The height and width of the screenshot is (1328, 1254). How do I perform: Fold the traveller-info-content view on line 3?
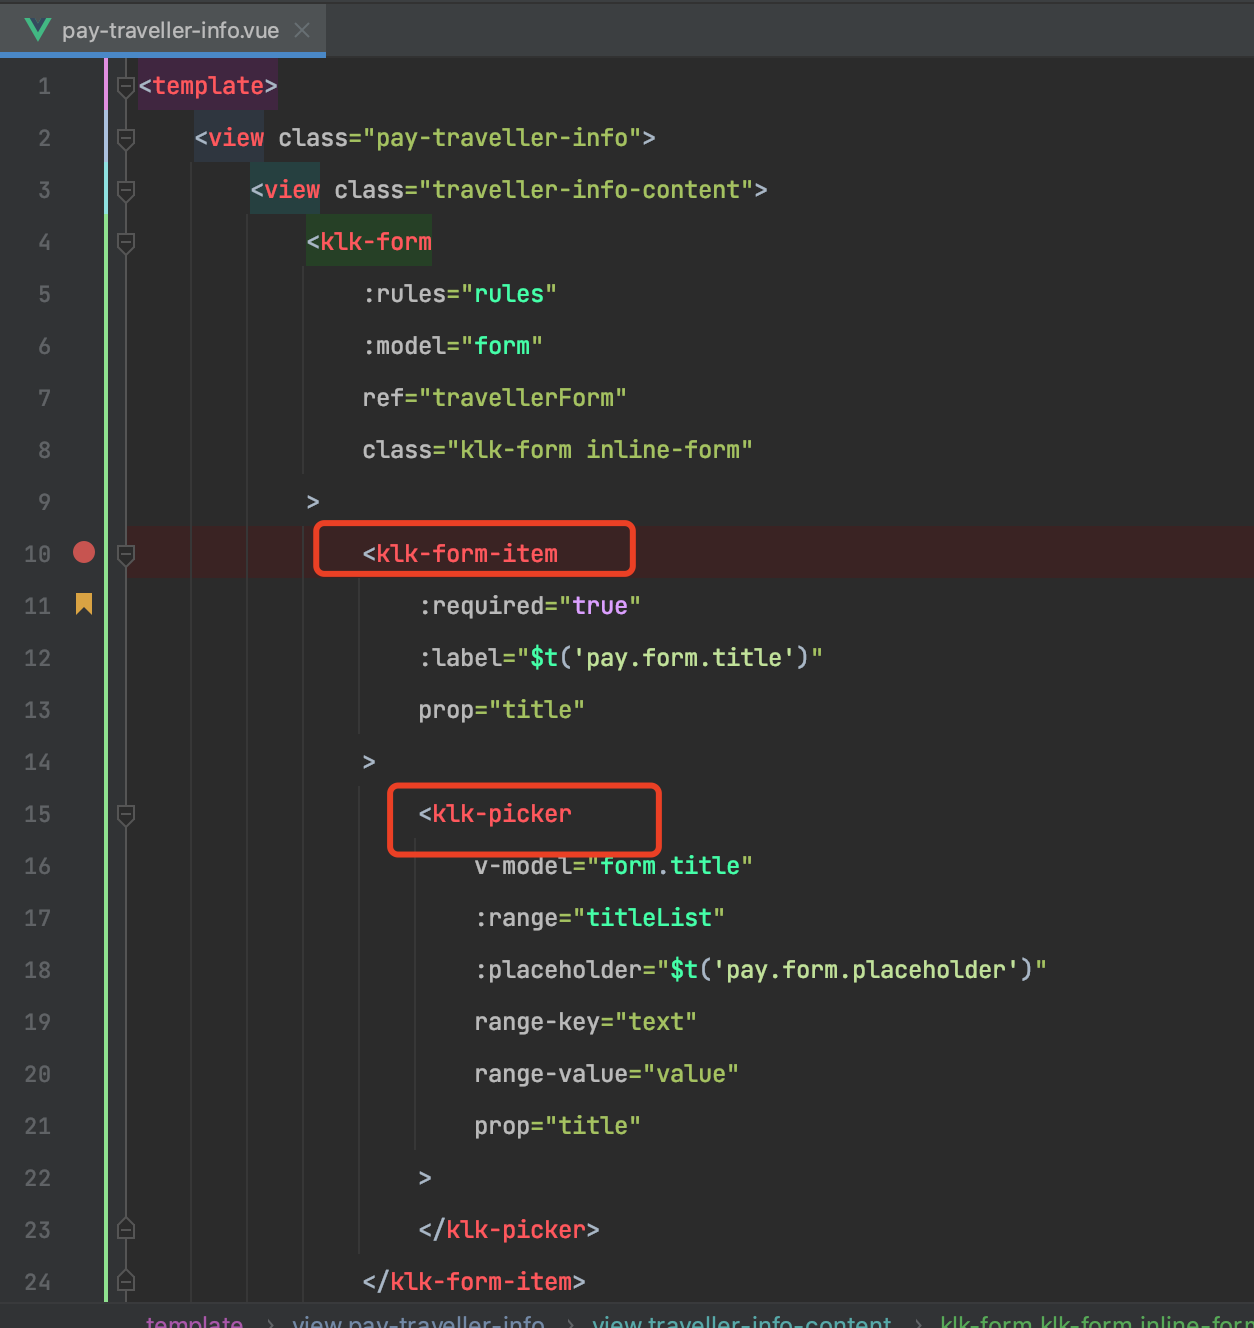point(126,191)
